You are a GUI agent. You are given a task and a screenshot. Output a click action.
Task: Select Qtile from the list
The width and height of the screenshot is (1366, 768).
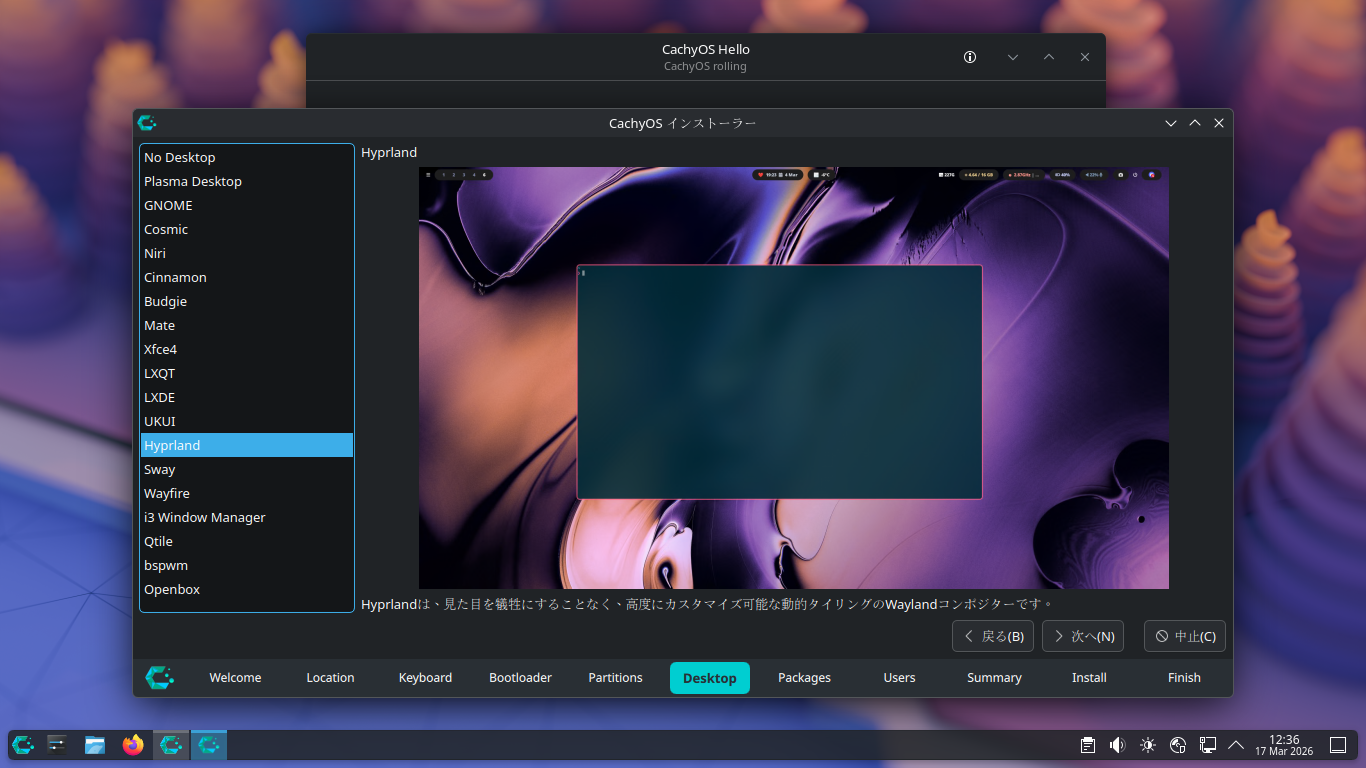(247, 541)
